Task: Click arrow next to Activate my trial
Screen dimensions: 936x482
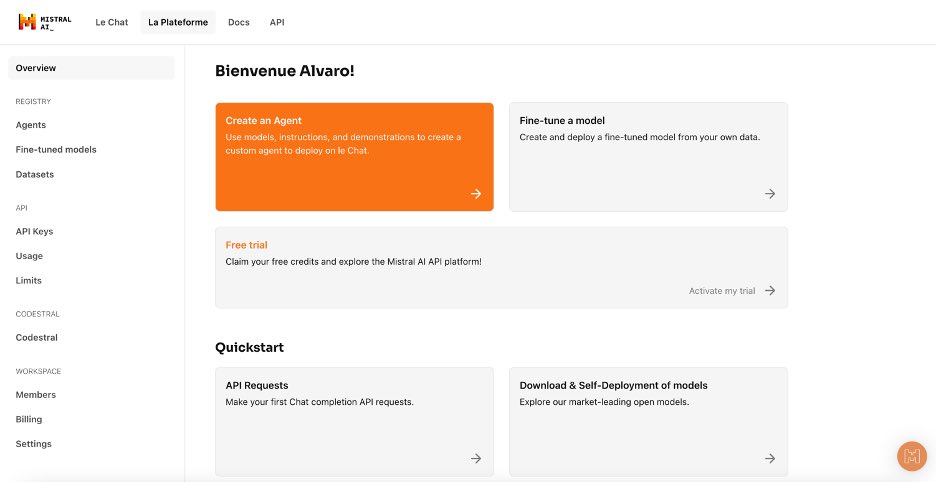Action: [770, 290]
